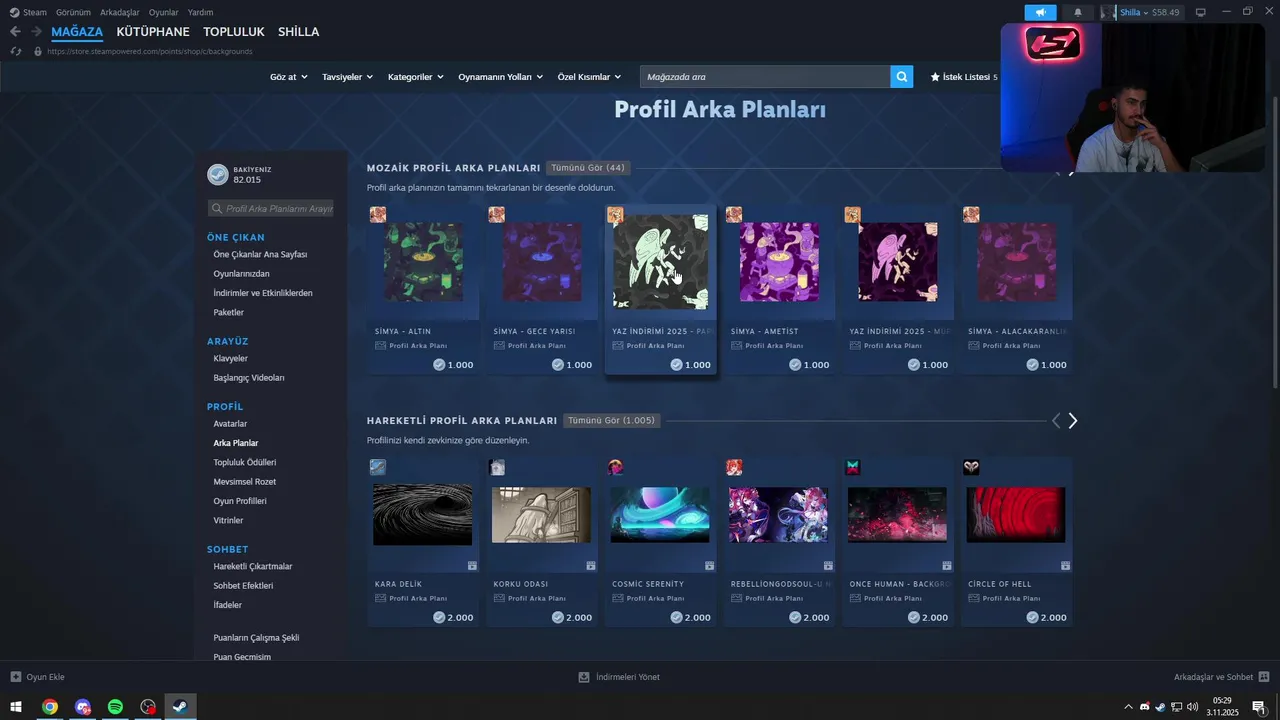Open Google Chrome from the taskbar
The height and width of the screenshot is (720, 1280).
(x=49, y=707)
